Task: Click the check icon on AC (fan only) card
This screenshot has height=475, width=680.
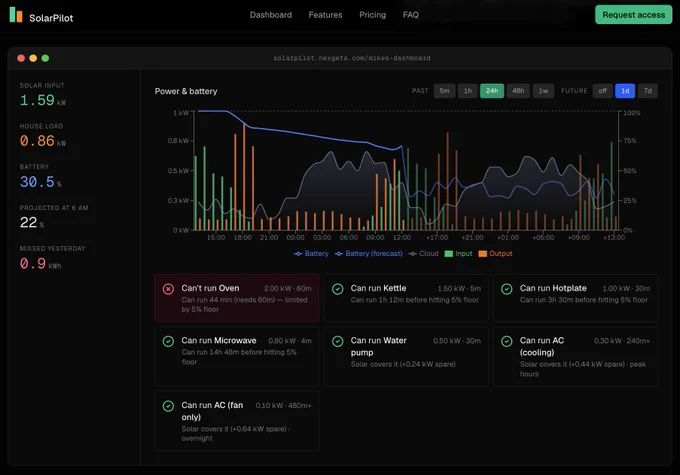Action: [x=168, y=406]
